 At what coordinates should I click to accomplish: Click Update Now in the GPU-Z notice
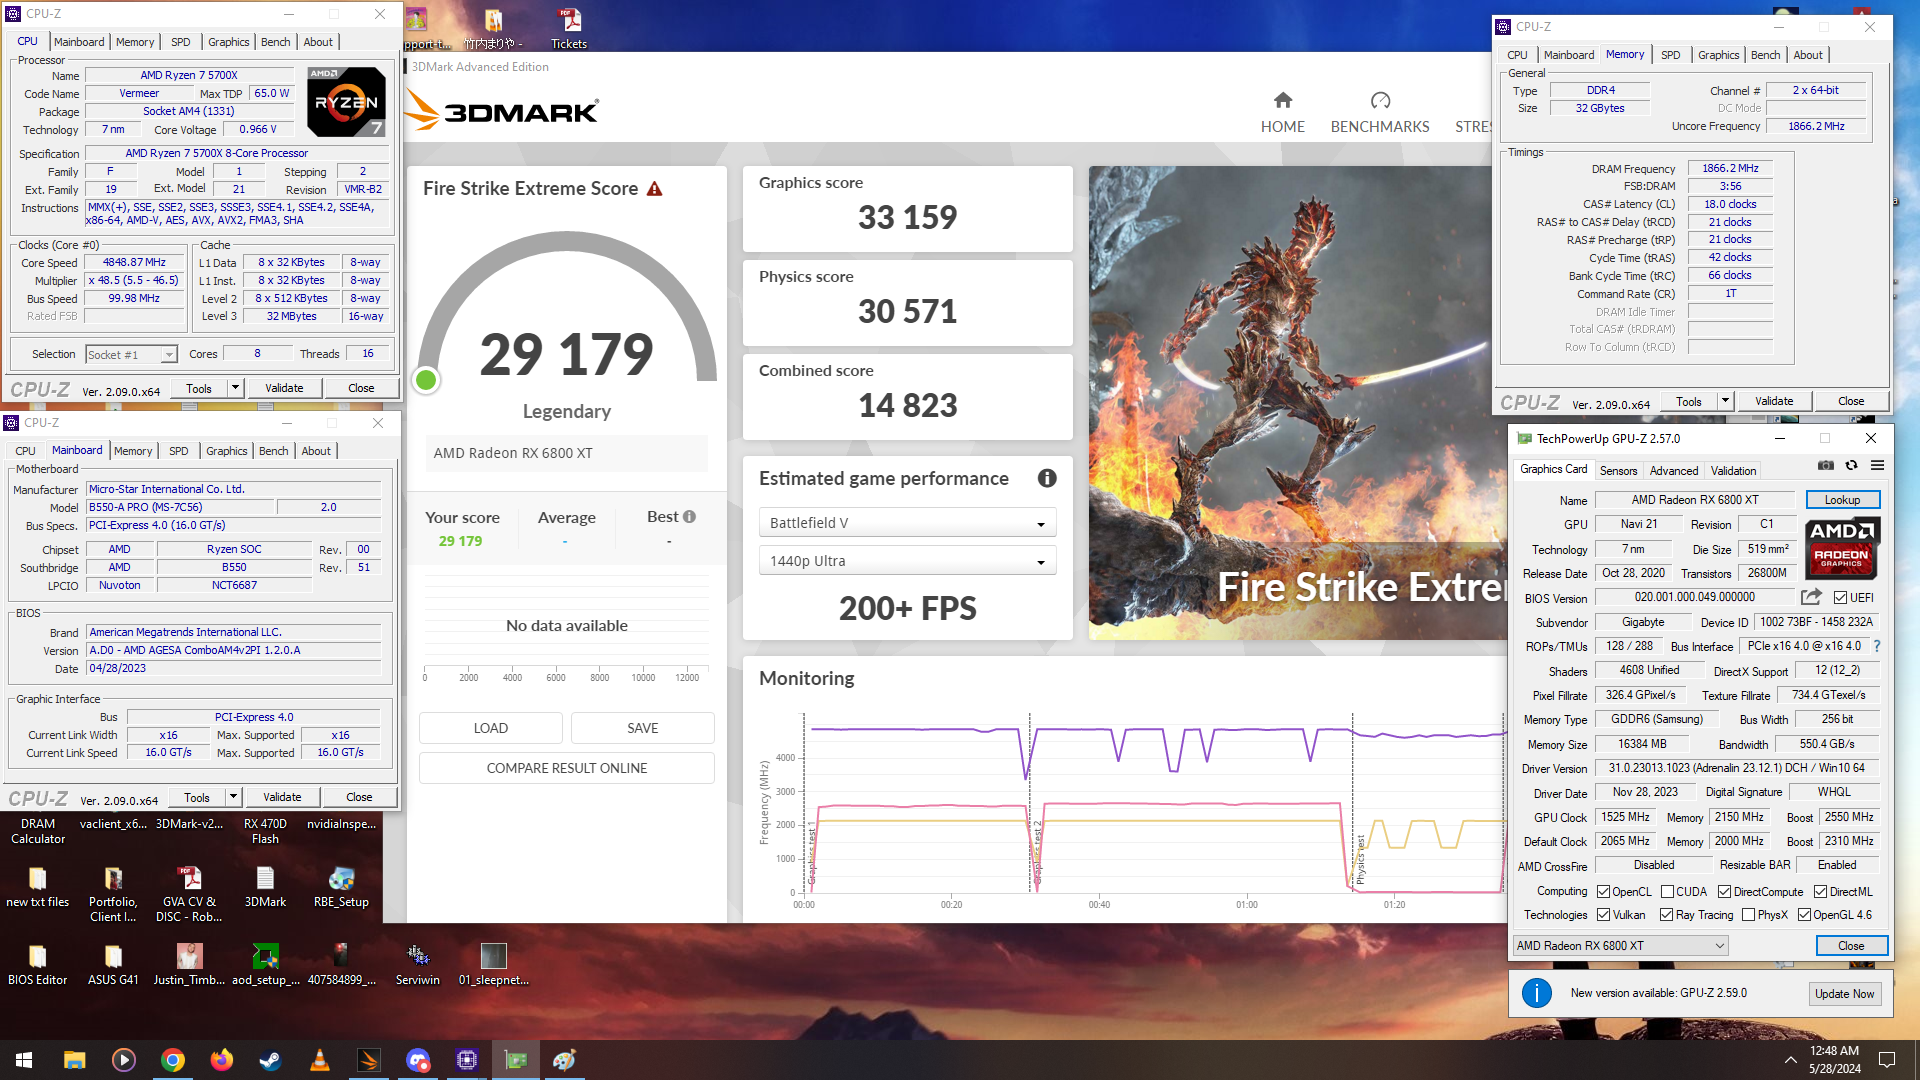click(1844, 993)
